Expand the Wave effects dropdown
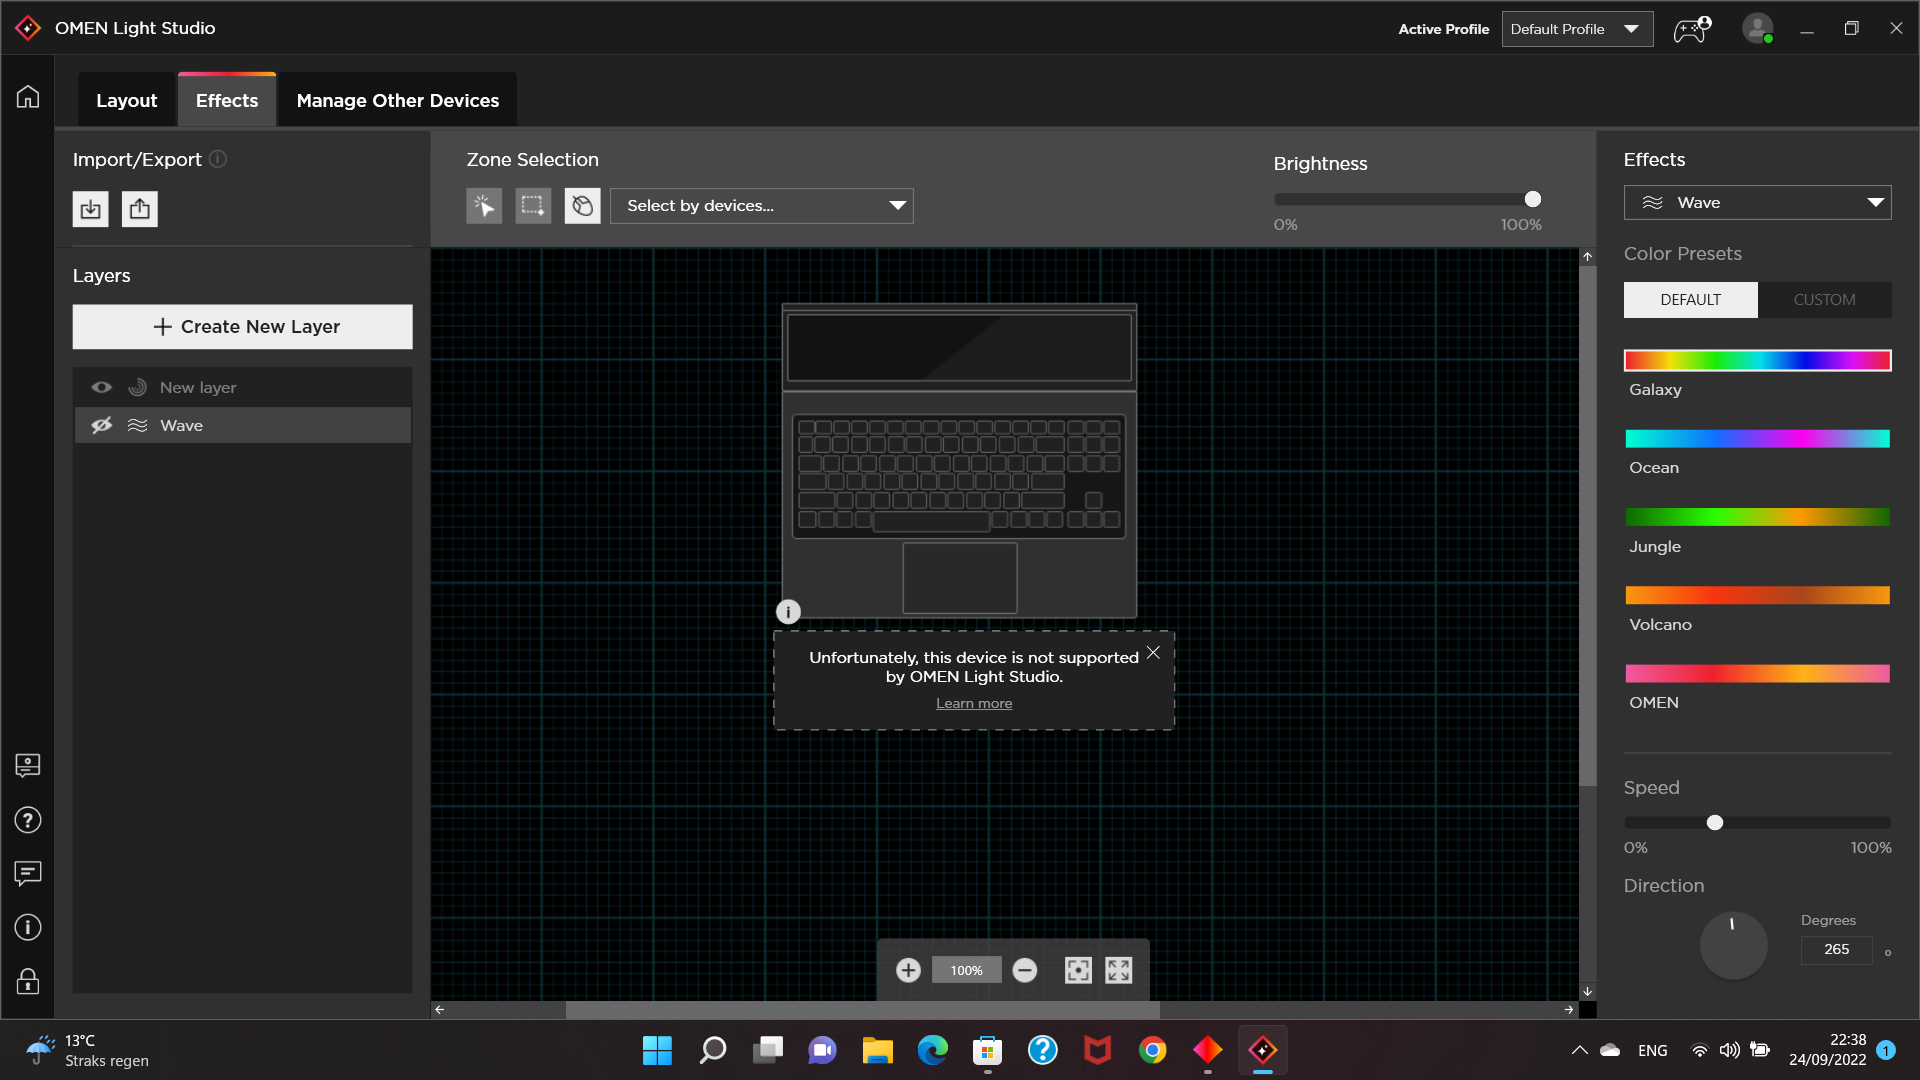 point(1757,203)
